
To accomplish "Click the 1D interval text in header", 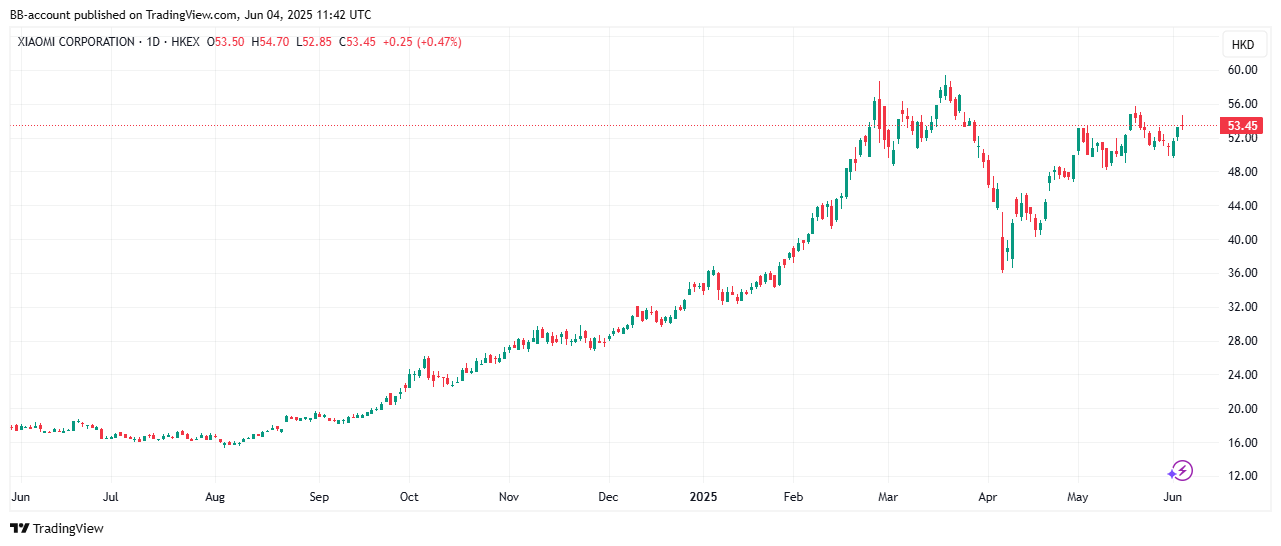I will coord(154,42).
